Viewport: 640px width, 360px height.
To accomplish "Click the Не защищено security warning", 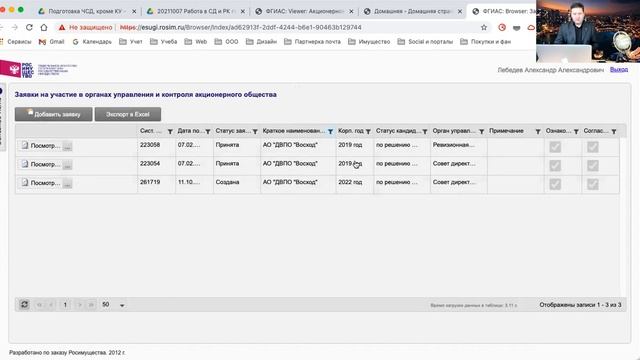I will [x=85, y=27].
